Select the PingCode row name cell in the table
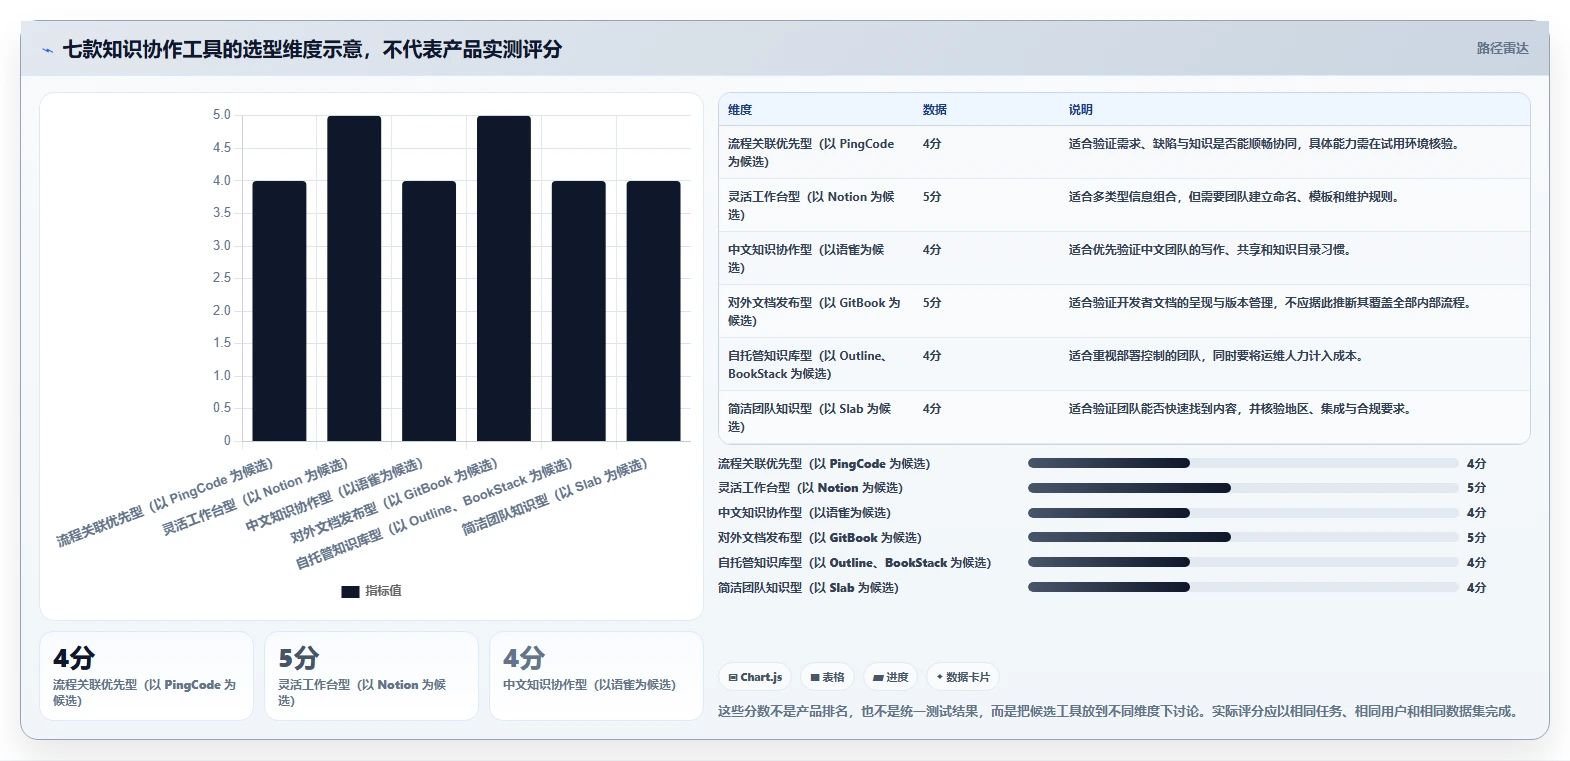The width and height of the screenshot is (1570, 761). pos(812,152)
